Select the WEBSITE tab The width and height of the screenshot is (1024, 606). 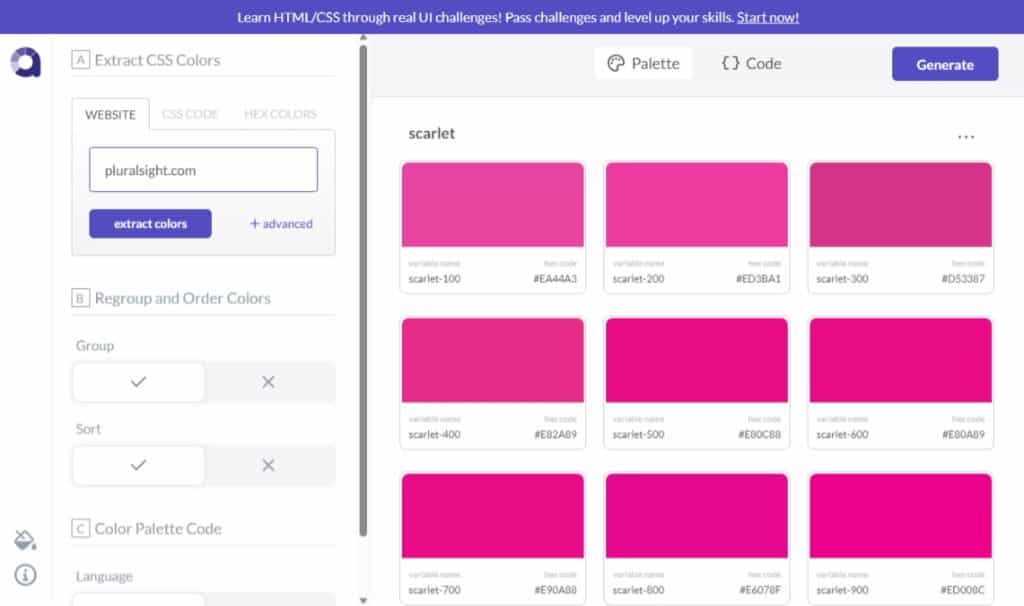pos(110,114)
